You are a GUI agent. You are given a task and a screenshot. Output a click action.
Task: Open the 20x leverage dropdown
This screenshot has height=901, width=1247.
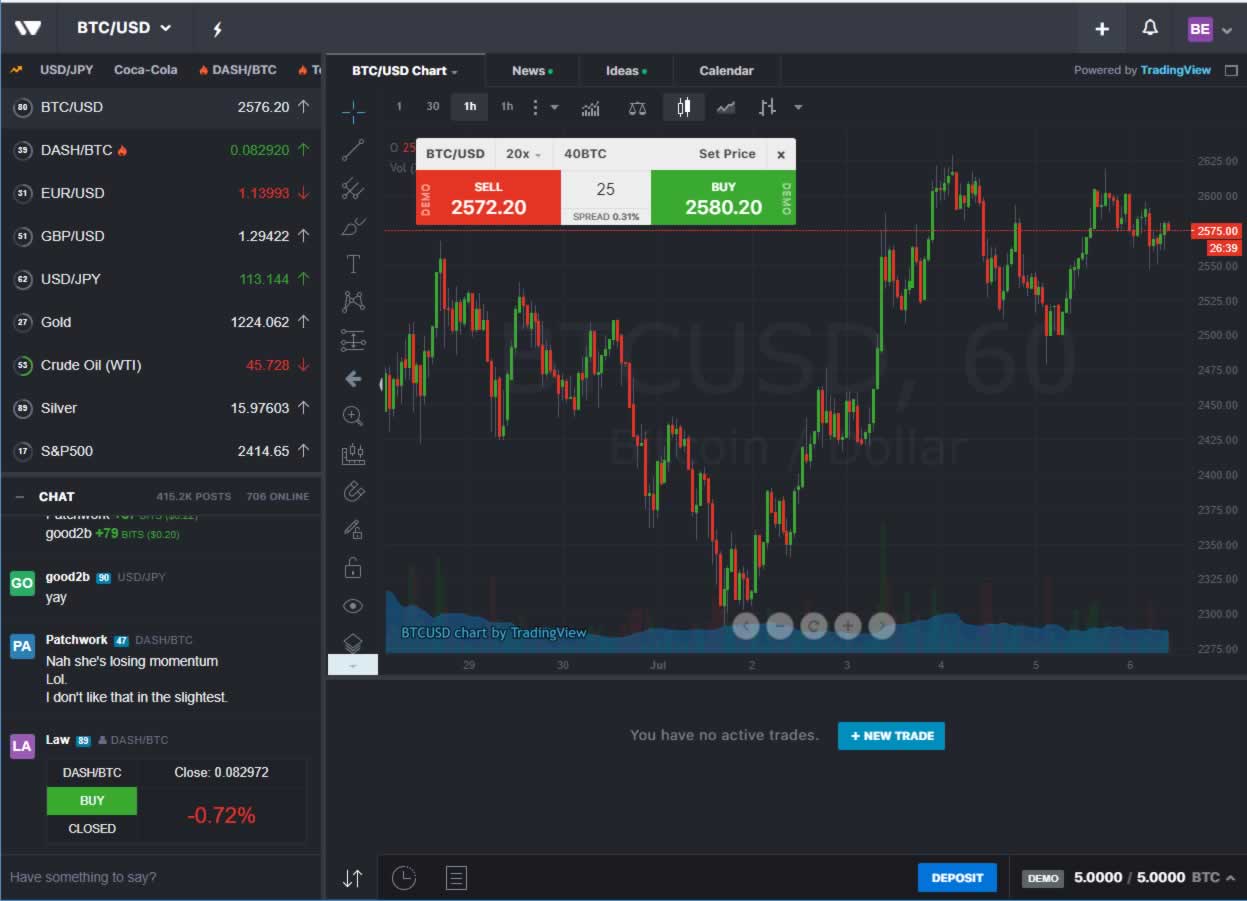[524, 154]
